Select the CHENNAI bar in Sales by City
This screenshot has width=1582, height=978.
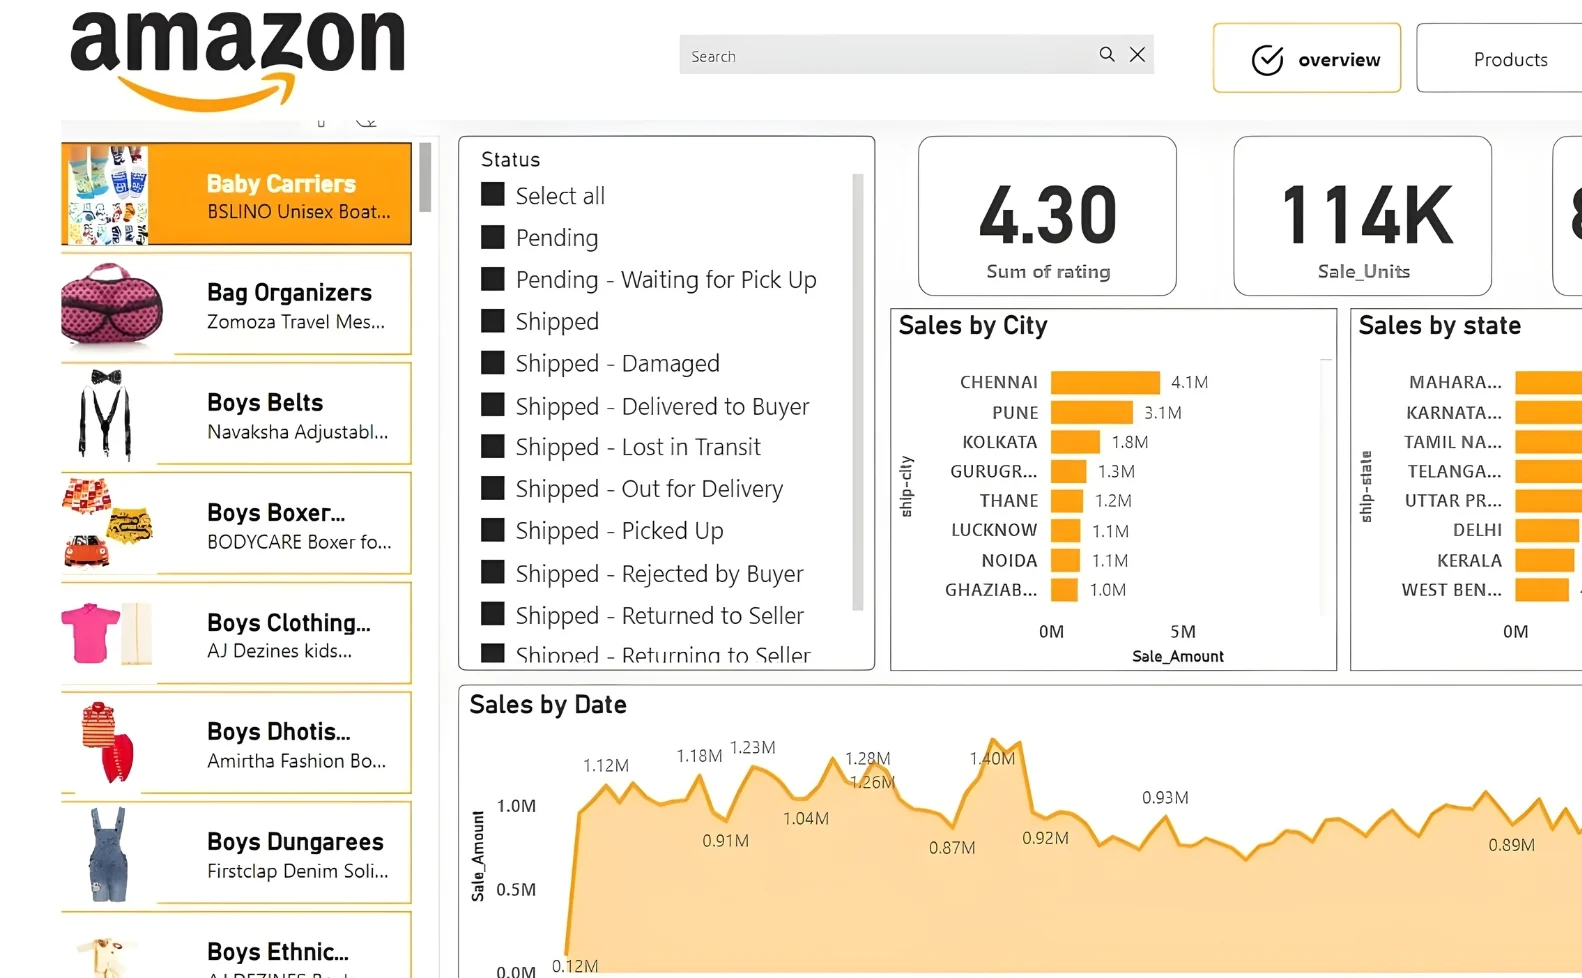[1105, 382]
